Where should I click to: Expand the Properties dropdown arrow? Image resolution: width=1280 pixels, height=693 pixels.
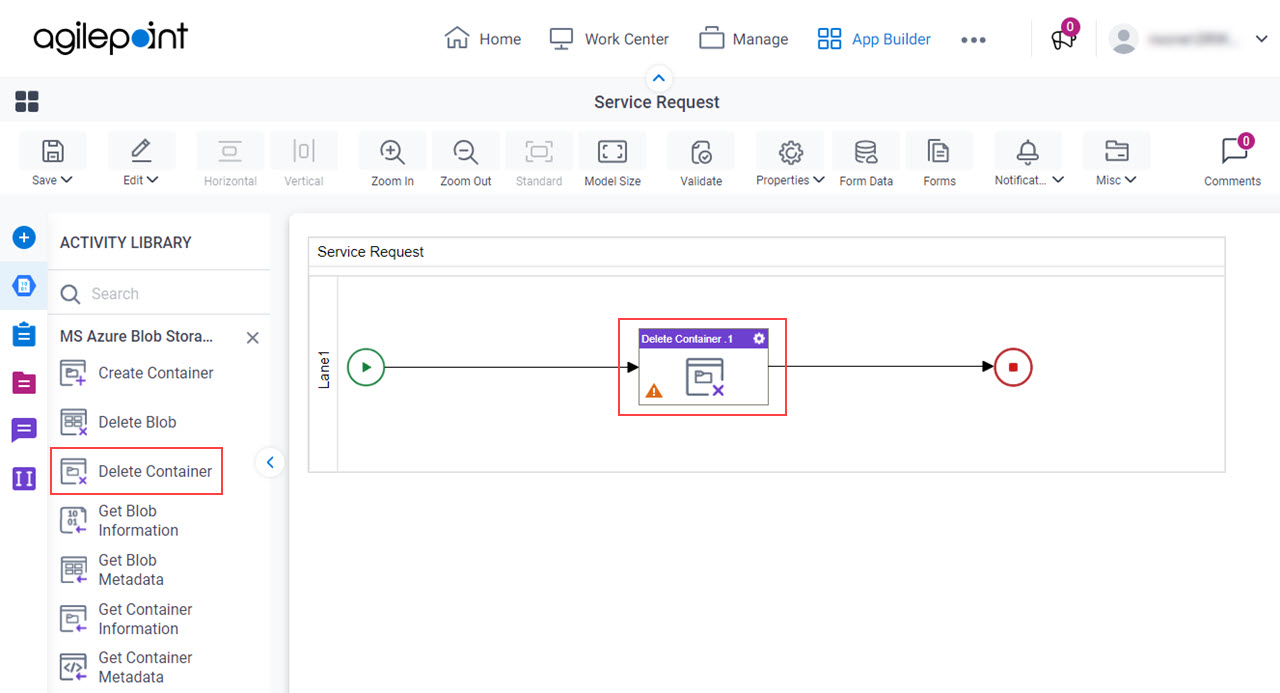coord(819,180)
